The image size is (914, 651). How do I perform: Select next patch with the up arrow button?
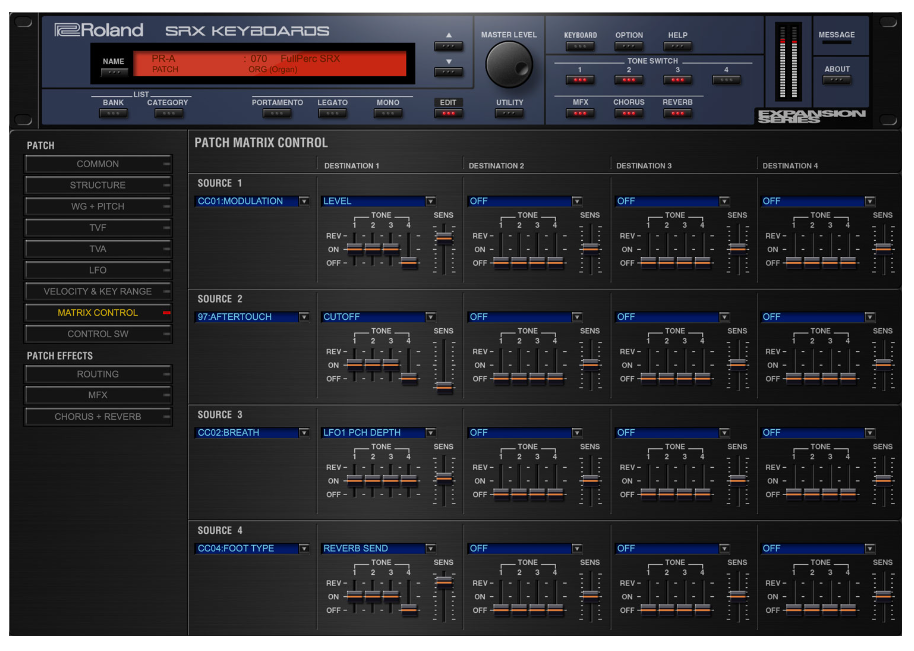448,46
